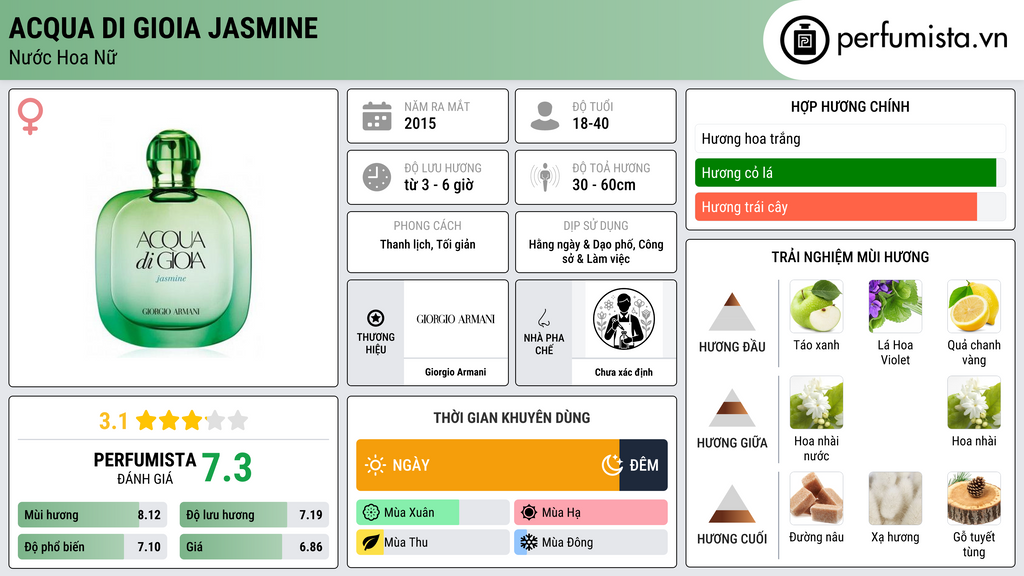Click the launch year value 2015
Viewport: 1024px width, 576px height.
(x=420, y=123)
